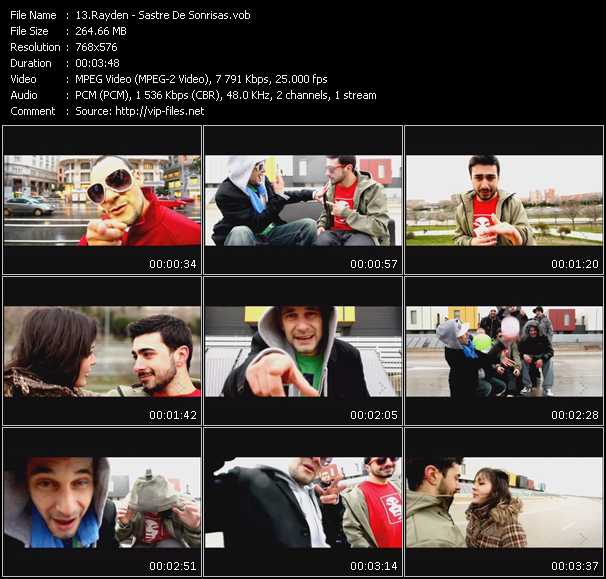
Task: Click the Duration label
Action: 31,63
